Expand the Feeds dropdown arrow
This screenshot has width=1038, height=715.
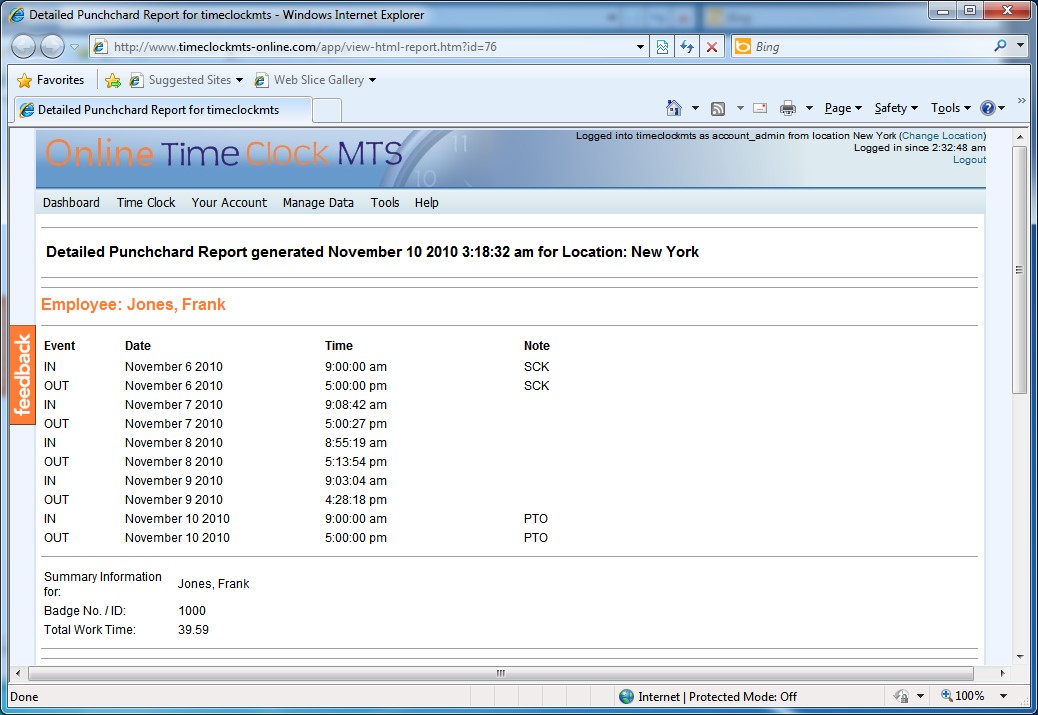(740, 108)
